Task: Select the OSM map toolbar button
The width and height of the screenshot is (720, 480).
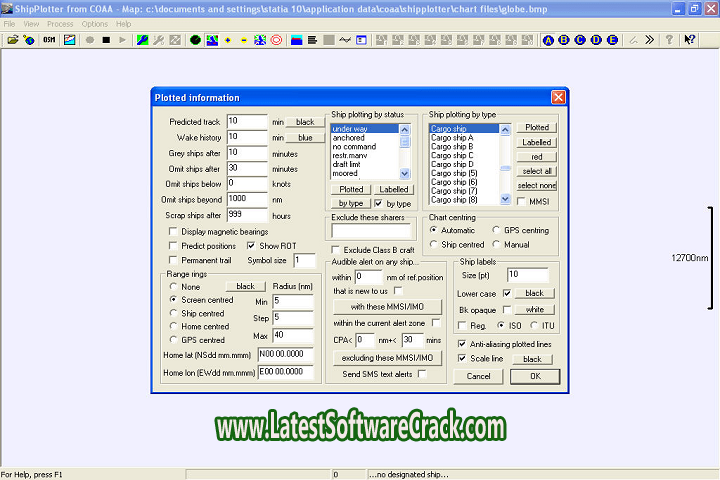Action: 48,40
